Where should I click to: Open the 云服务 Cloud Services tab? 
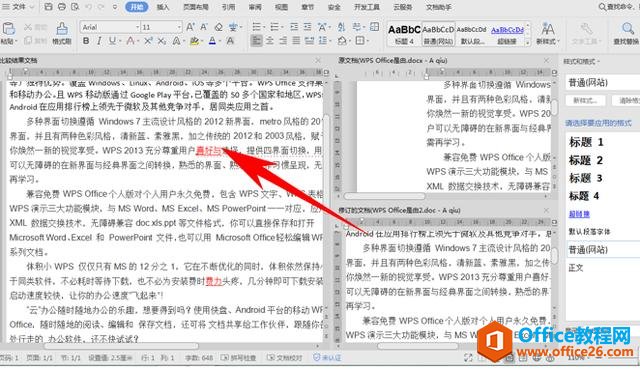(x=402, y=7)
